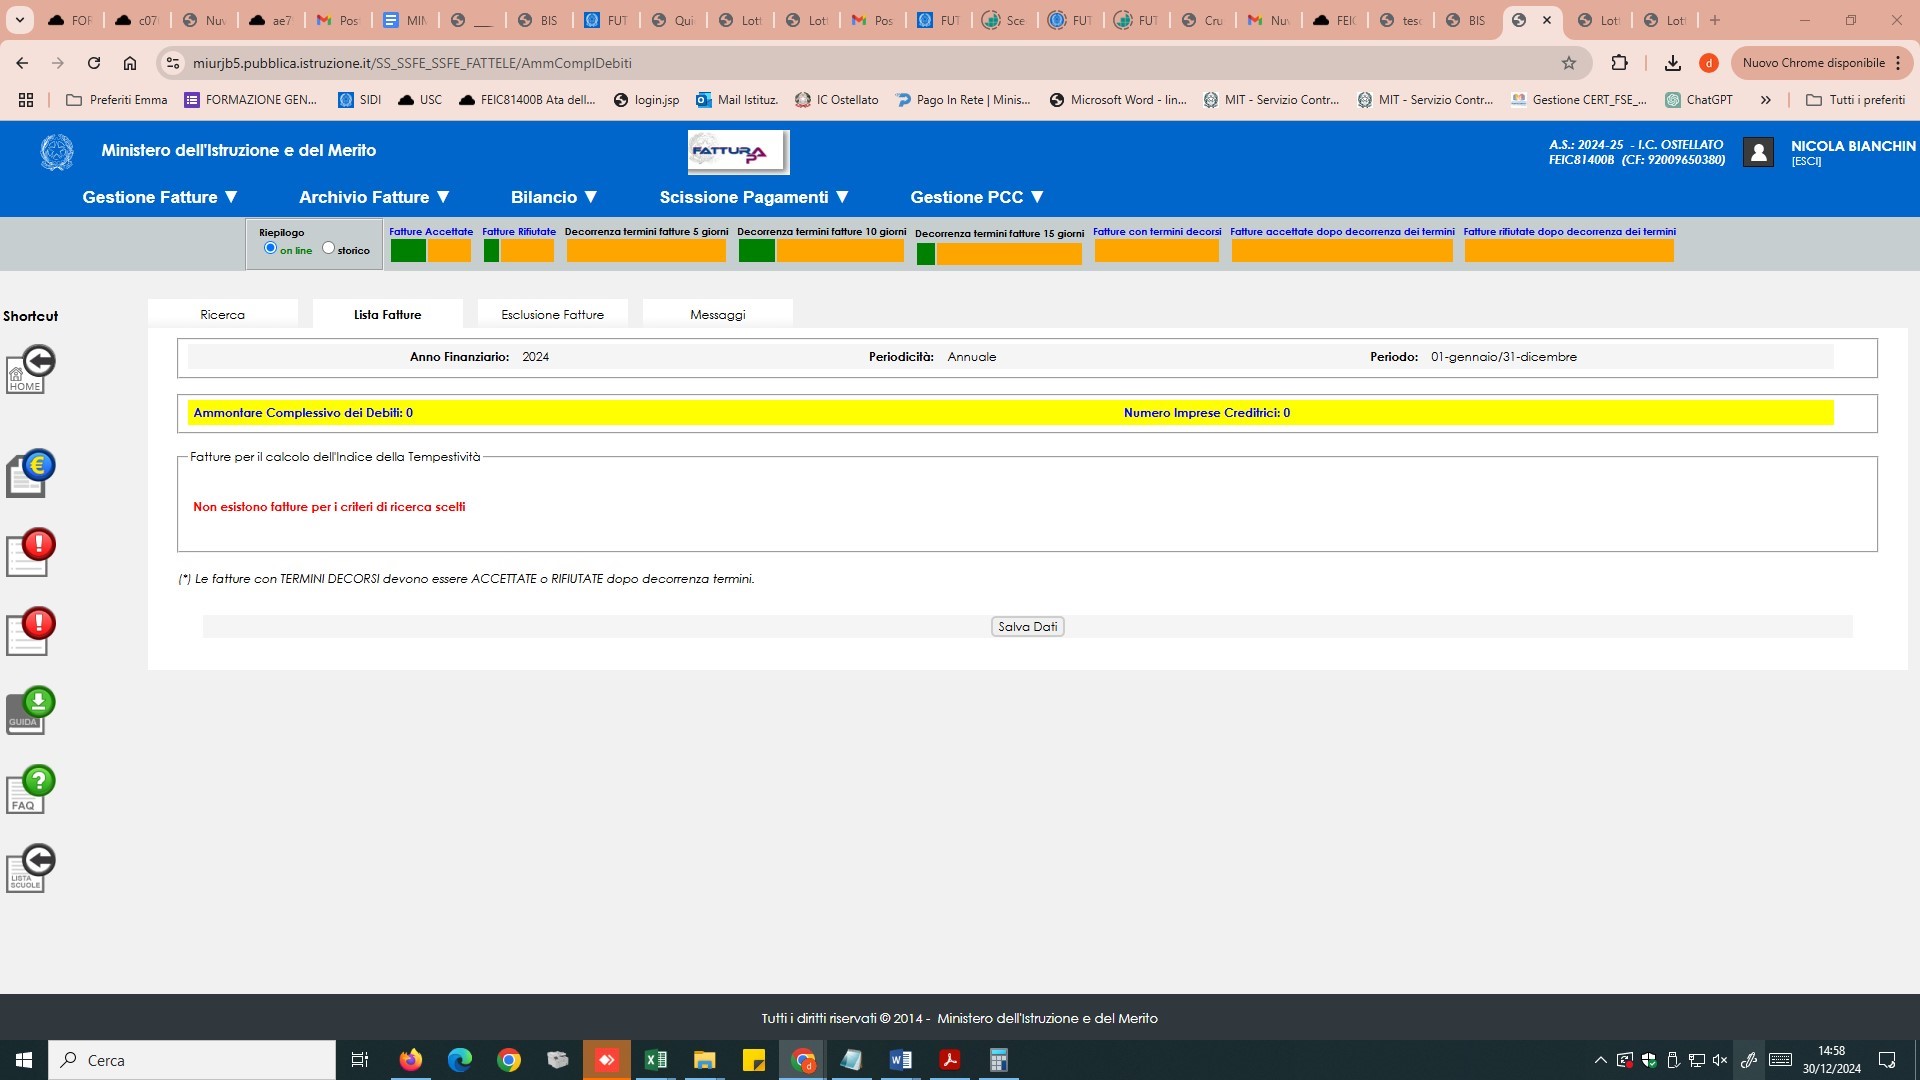
Task: Open the FAQ shortcut icon
Action: click(30, 790)
